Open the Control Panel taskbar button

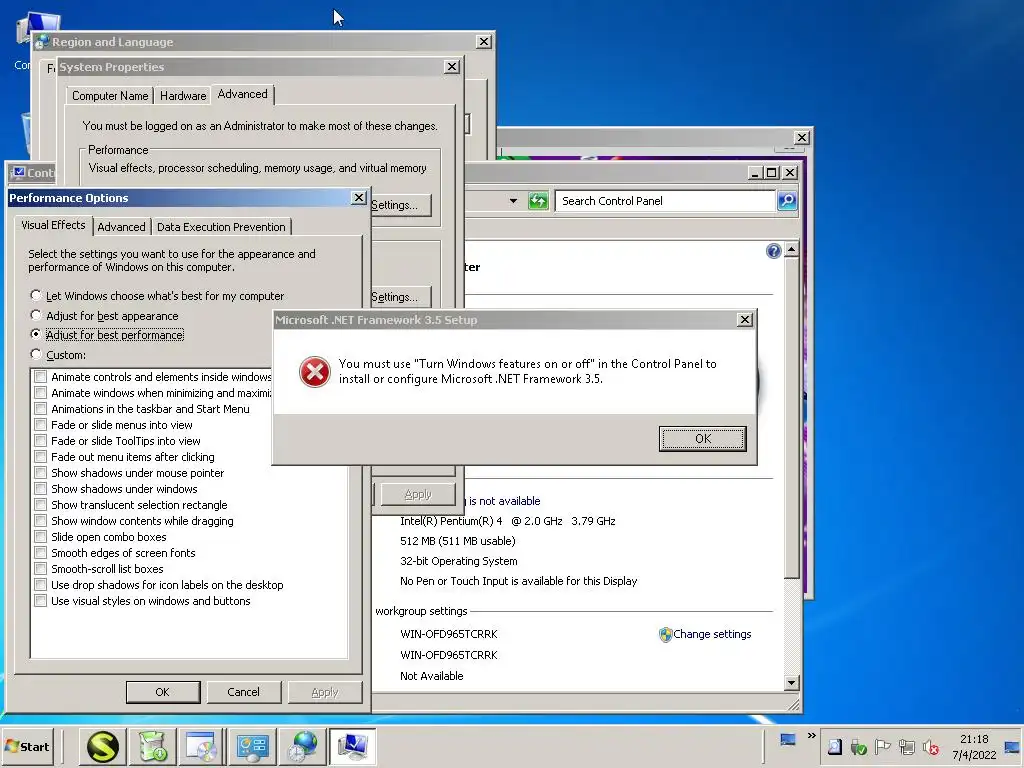pos(253,746)
